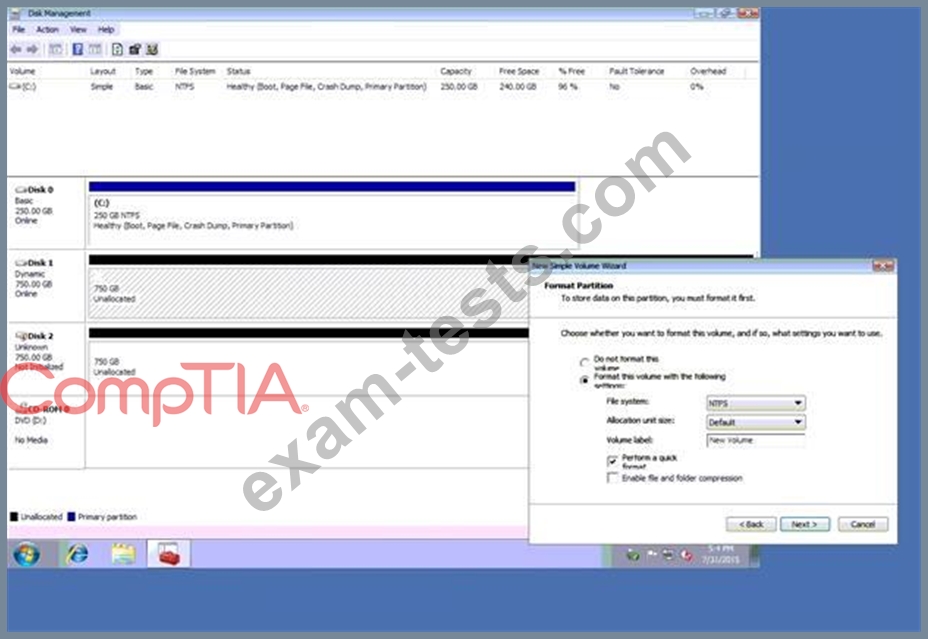Click the Refresh toolbar icon
Image resolution: width=928 pixels, height=639 pixels.
pos(117,50)
